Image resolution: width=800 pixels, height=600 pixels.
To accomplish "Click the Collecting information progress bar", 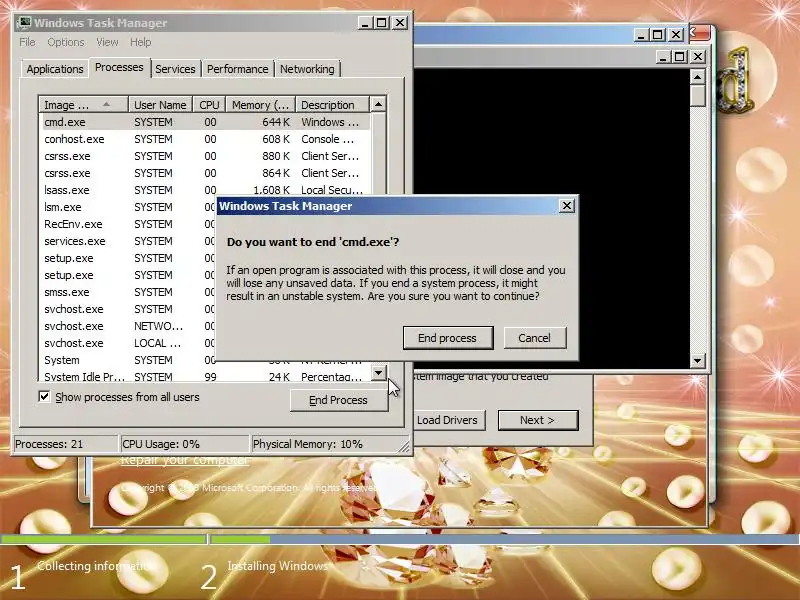I will [104, 539].
